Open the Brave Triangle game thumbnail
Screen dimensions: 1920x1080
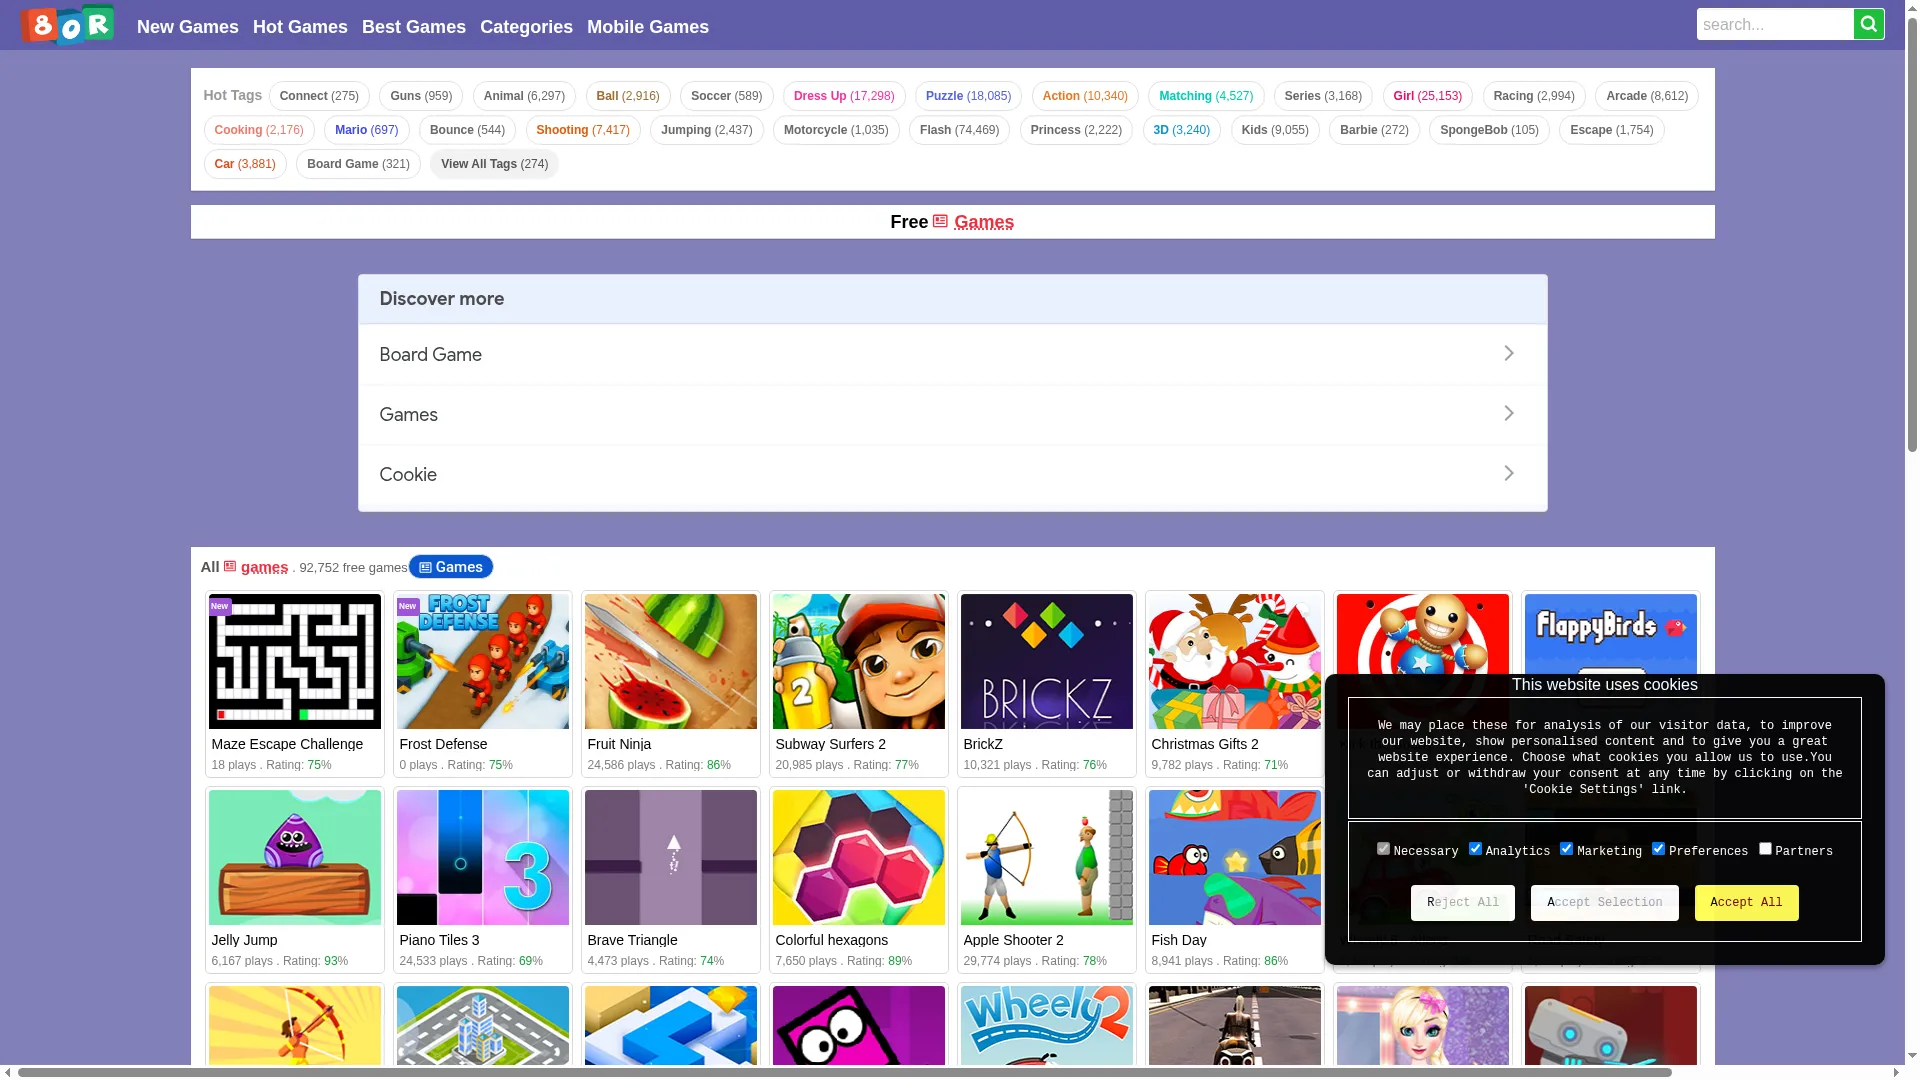pos(670,857)
